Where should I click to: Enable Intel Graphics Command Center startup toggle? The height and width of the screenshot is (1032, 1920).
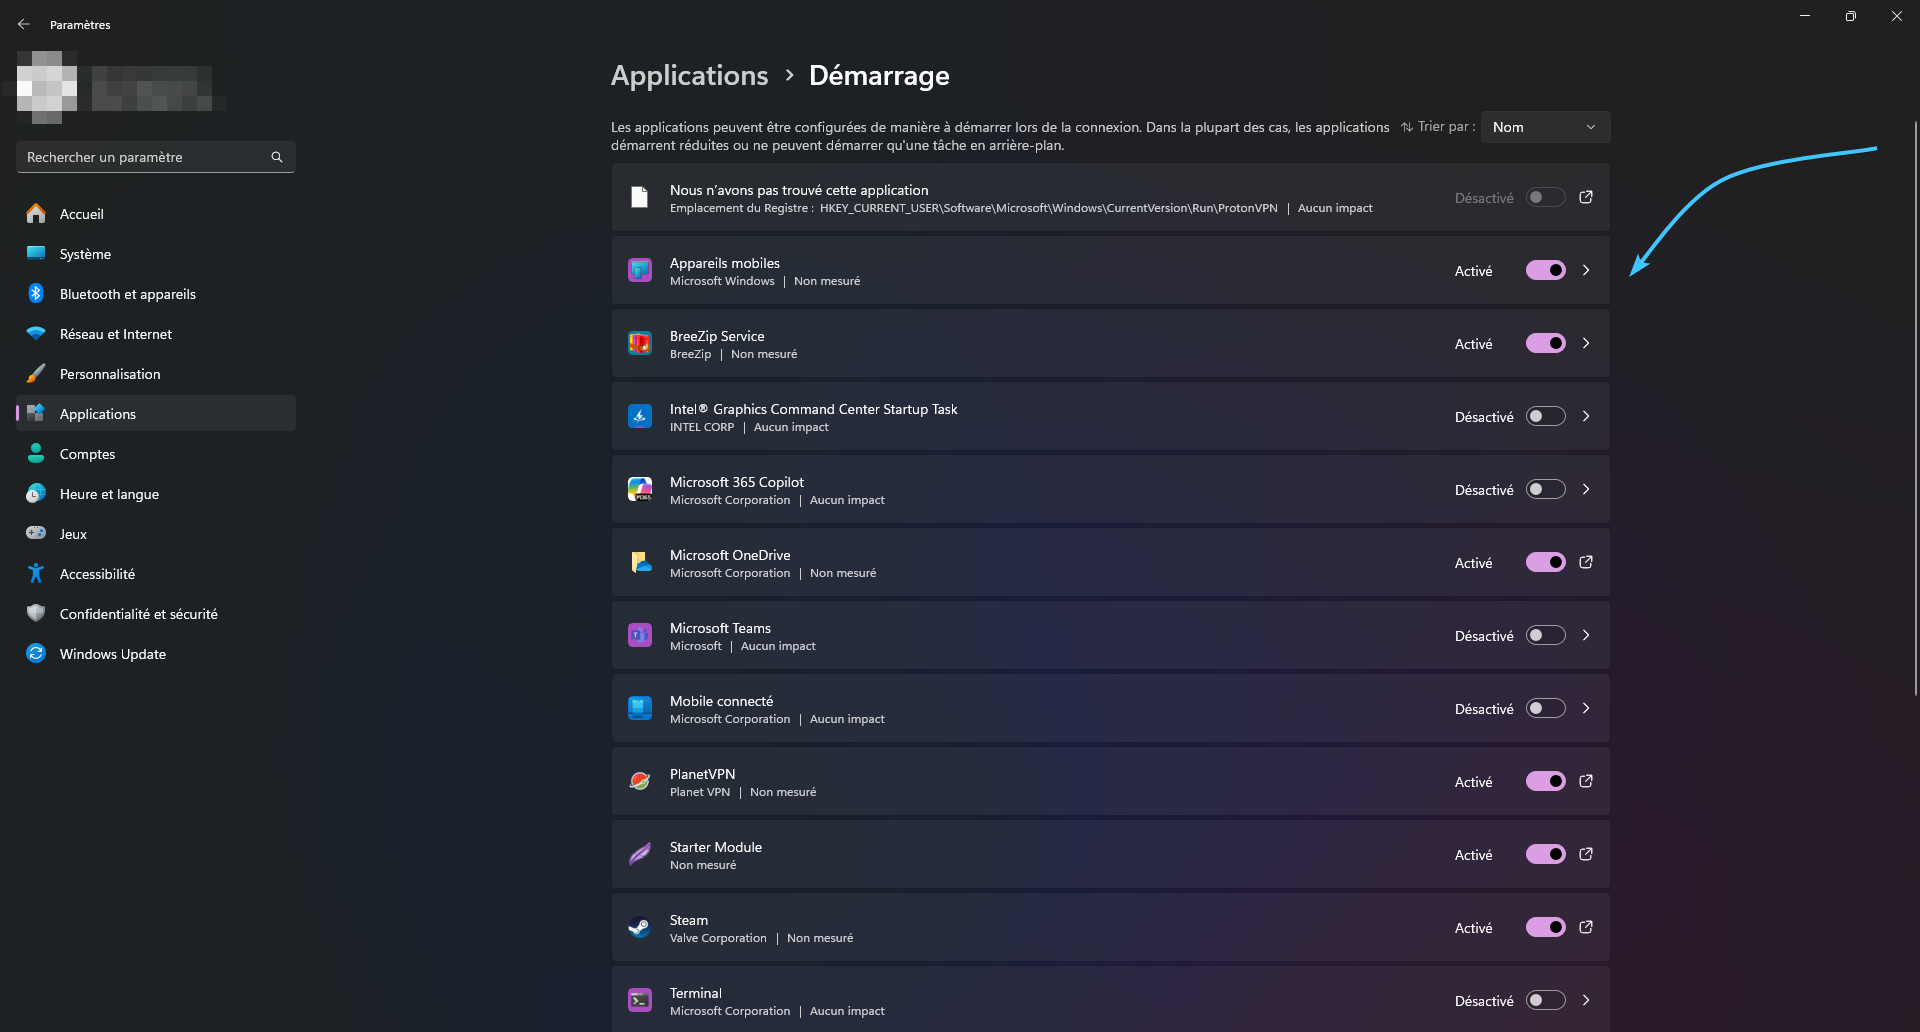click(1545, 416)
